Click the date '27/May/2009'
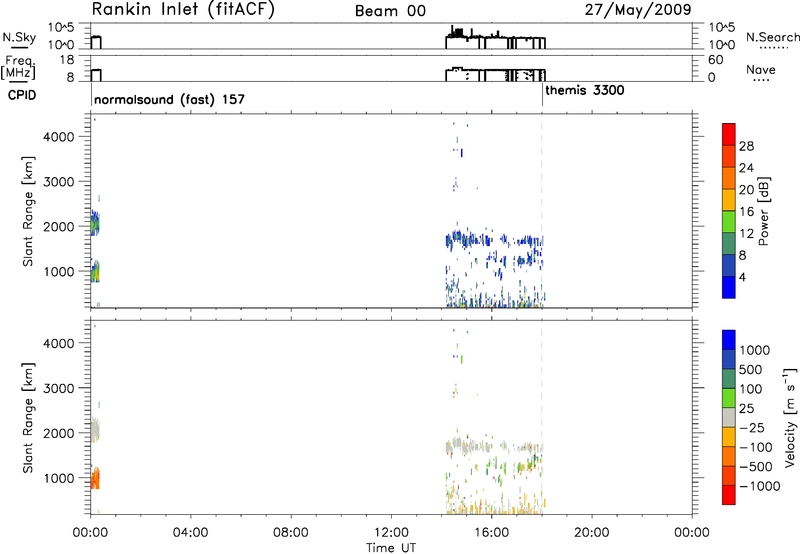800x554 pixels. click(x=638, y=10)
